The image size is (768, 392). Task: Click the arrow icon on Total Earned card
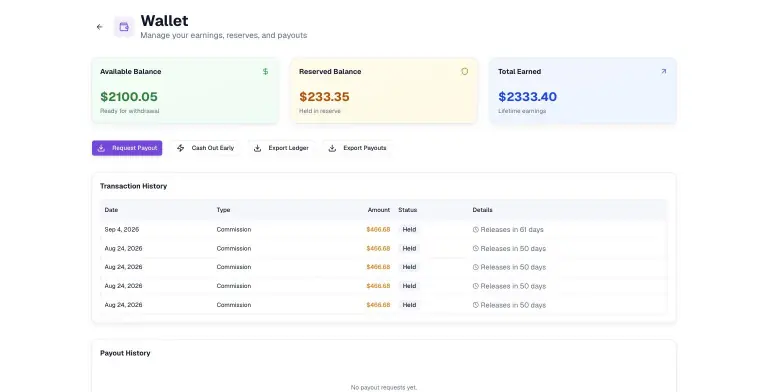tap(664, 72)
